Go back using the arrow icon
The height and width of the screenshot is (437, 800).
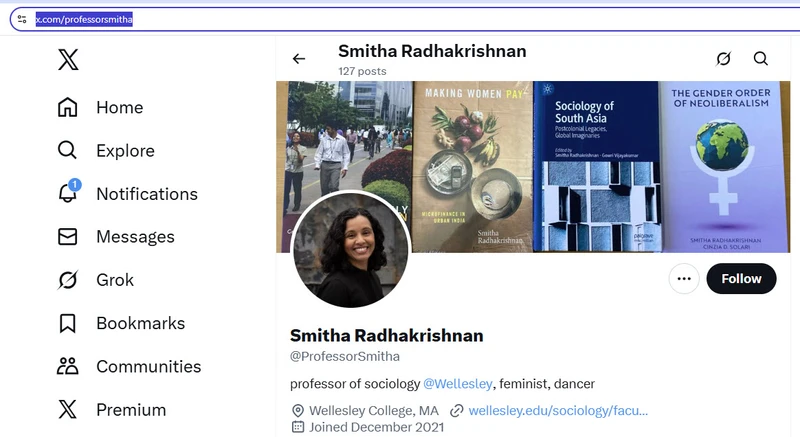[x=299, y=59]
